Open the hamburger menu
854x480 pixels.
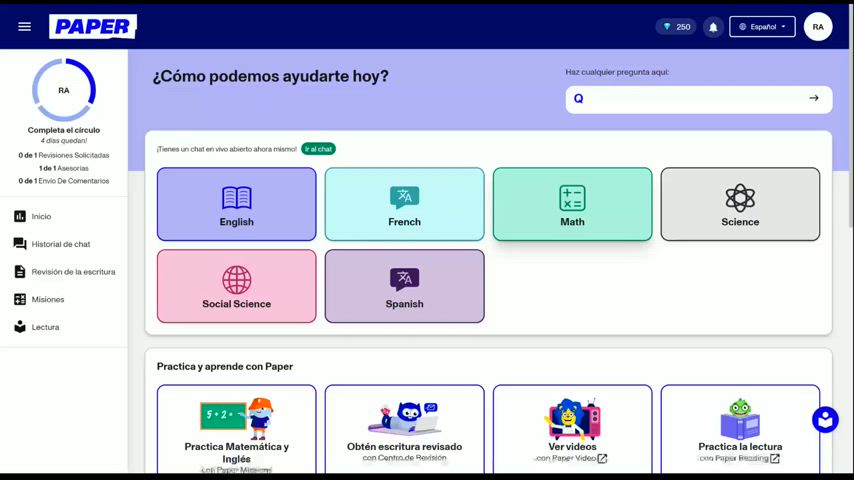[25, 27]
